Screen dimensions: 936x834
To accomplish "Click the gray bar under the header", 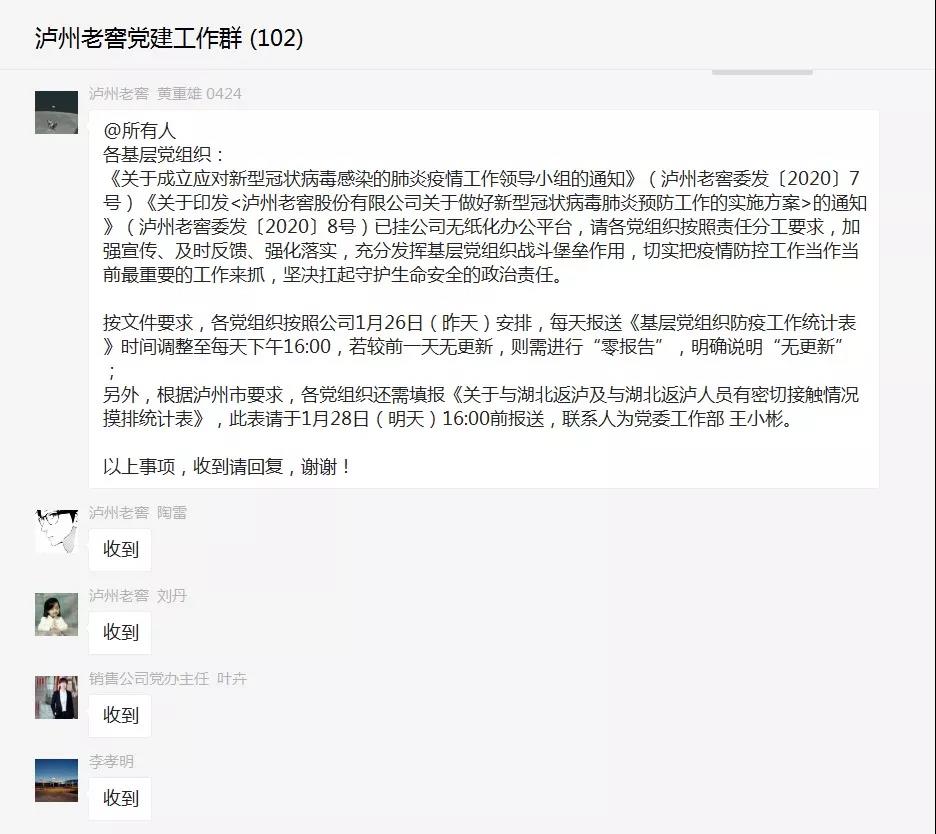I will pos(762,72).
